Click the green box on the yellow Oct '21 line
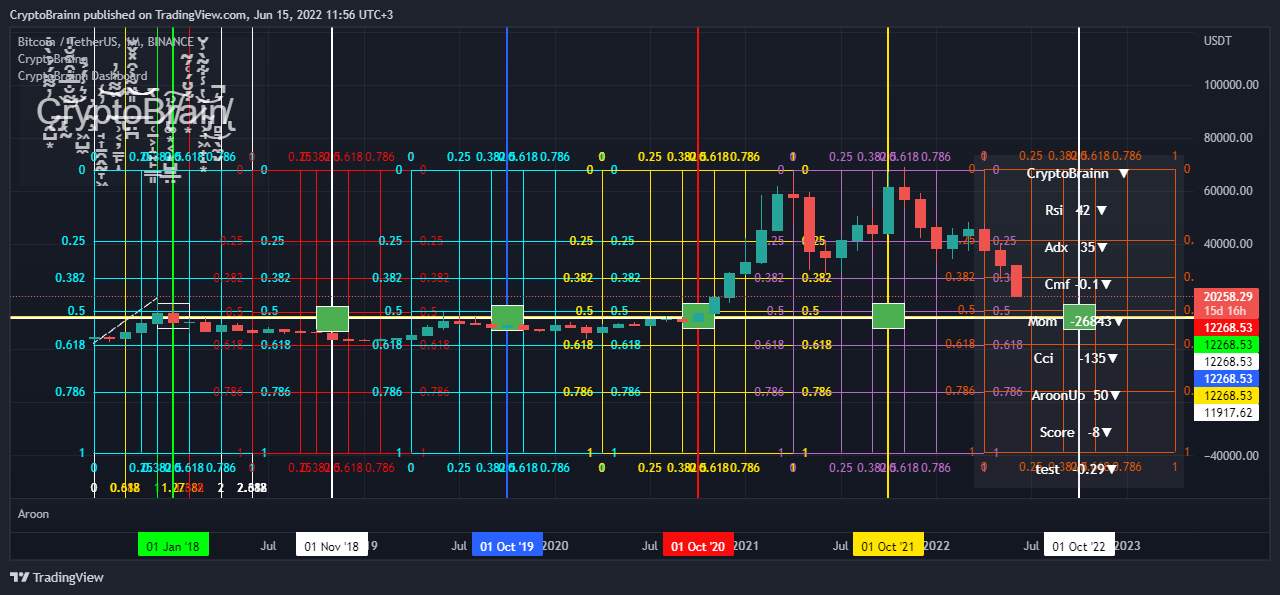This screenshot has width=1280, height=595. point(889,315)
